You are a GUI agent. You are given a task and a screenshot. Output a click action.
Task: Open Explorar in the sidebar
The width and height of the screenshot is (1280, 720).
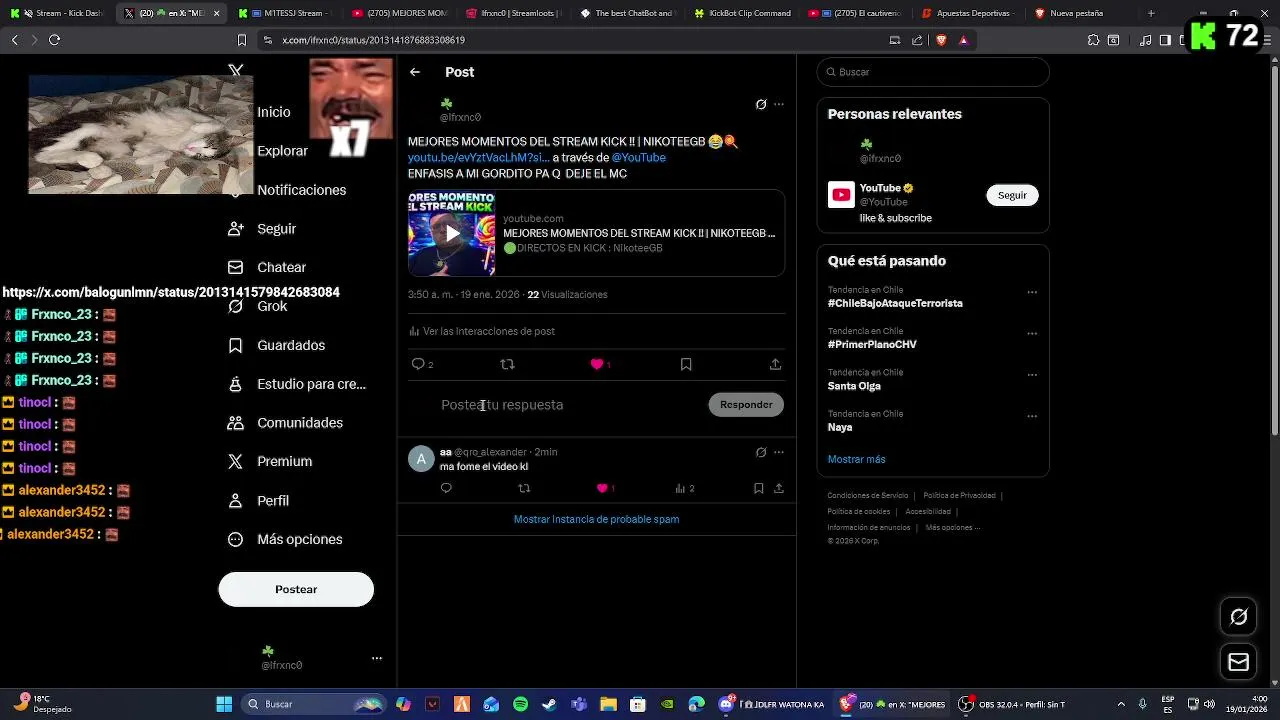click(x=282, y=151)
